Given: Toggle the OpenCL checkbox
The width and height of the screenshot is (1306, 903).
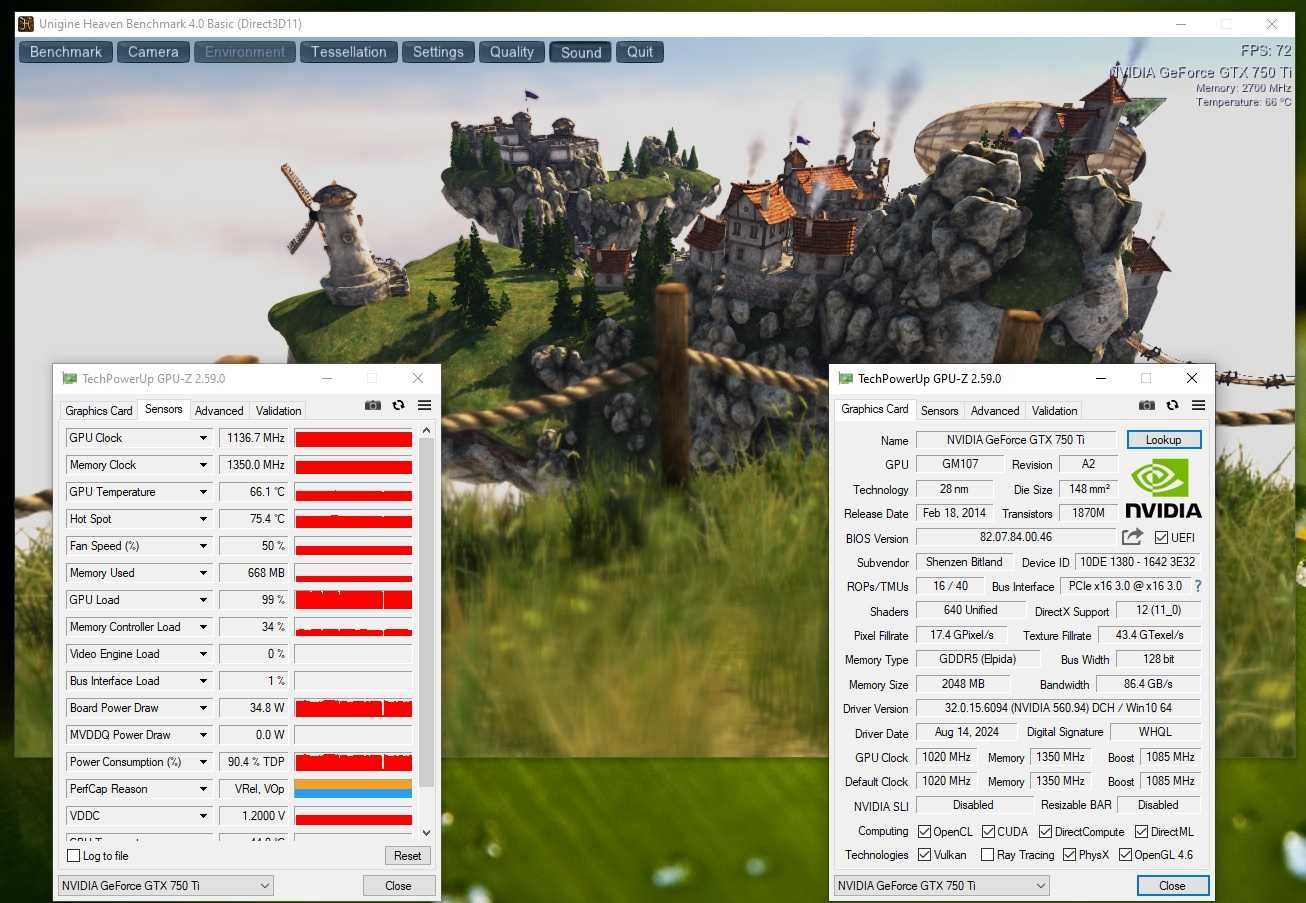Looking at the screenshot, I should coord(924,832).
